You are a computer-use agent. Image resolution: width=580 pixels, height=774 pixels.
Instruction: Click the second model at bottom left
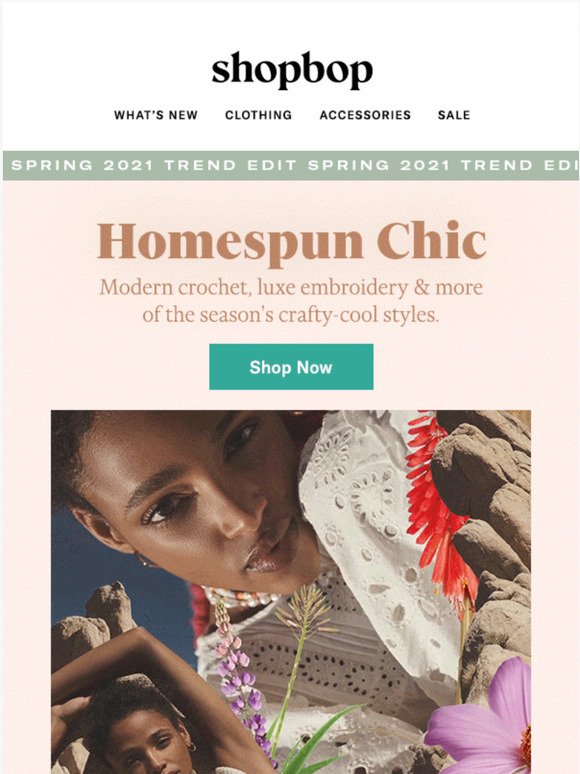[x=138, y=731]
